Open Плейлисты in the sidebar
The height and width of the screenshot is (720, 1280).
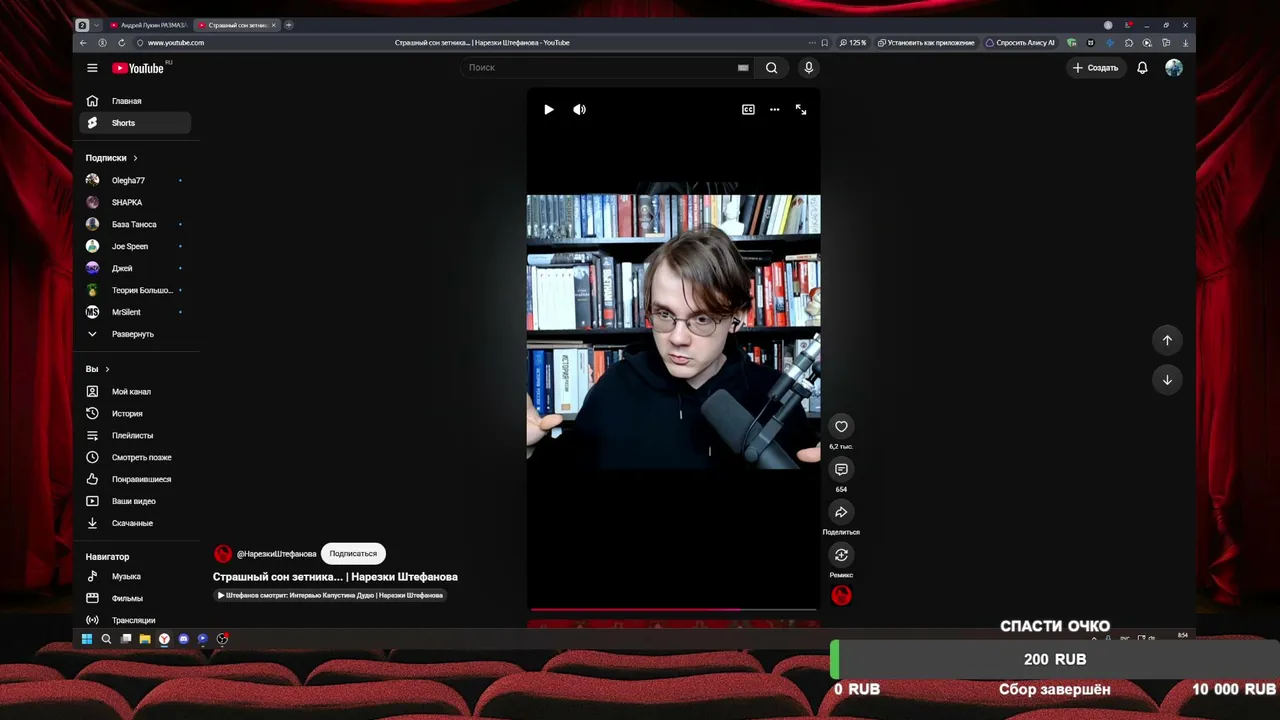(x=136, y=436)
